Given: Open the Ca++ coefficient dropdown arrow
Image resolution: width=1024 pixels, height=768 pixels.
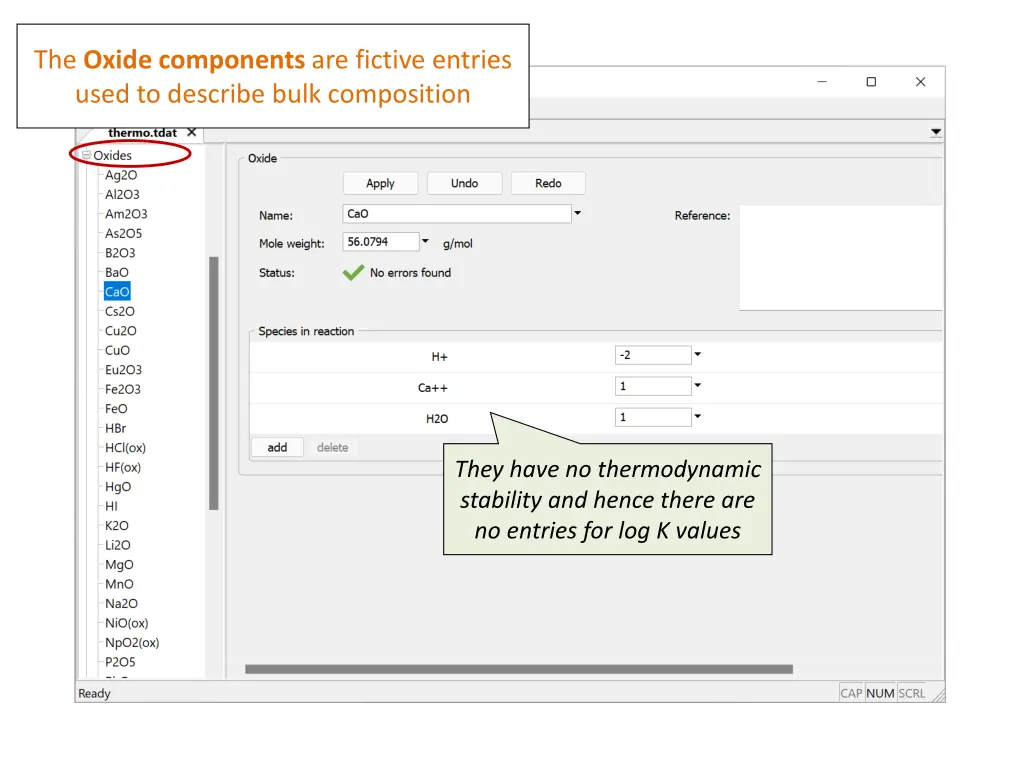Looking at the screenshot, I should coord(697,385).
